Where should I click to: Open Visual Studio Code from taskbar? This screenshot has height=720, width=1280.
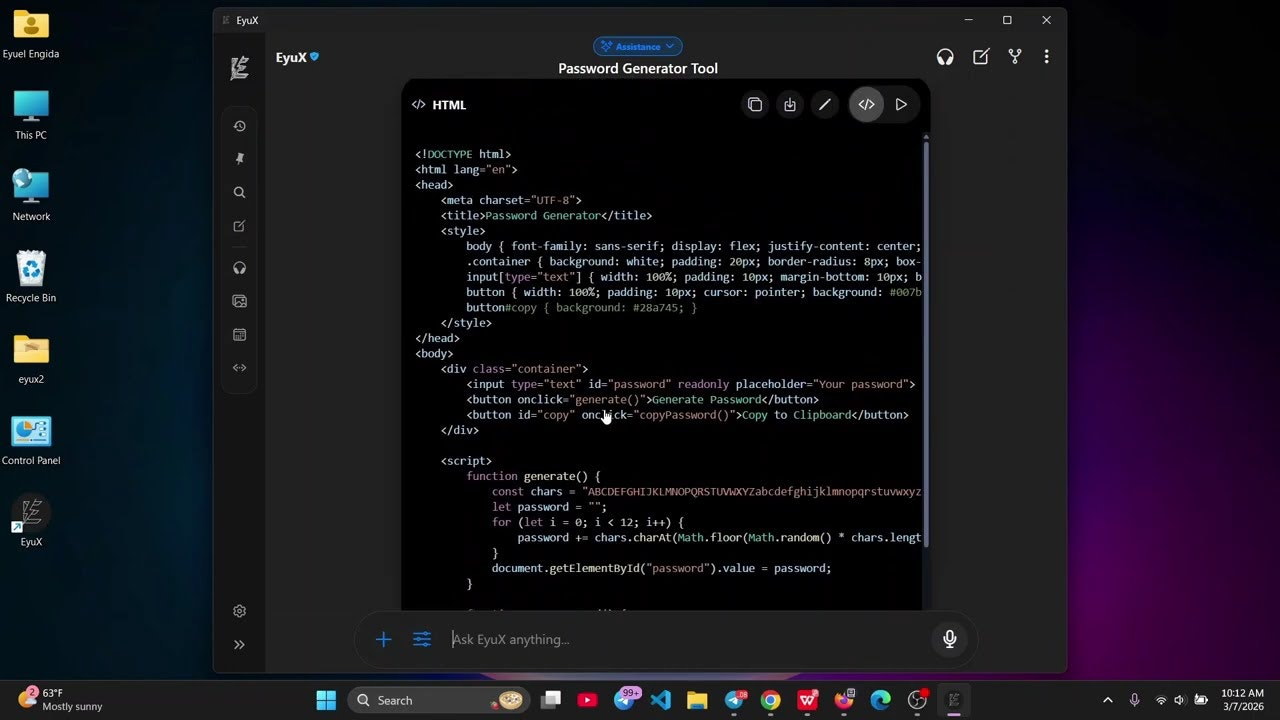pyautogui.click(x=661, y=700)
